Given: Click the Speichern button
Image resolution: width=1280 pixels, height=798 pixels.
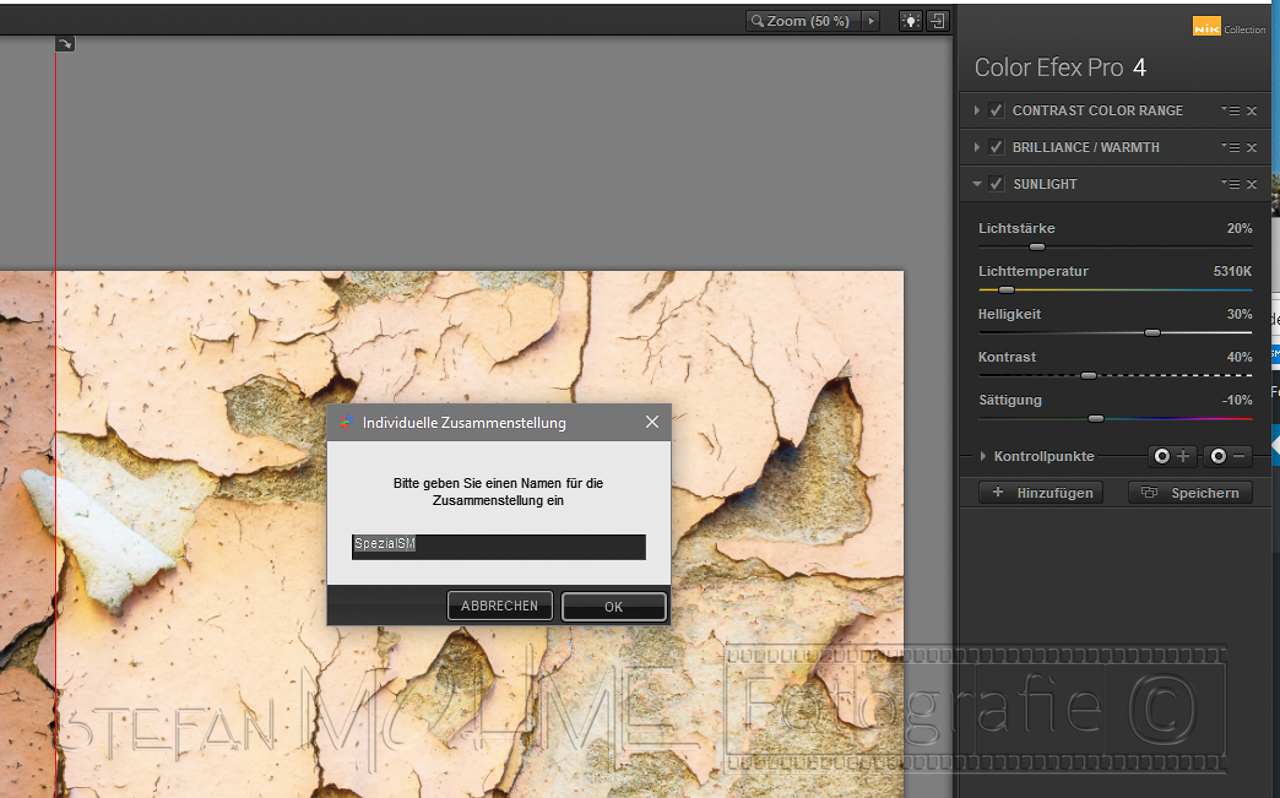Looking at the screenshot, I should (x=1190, y=493).
